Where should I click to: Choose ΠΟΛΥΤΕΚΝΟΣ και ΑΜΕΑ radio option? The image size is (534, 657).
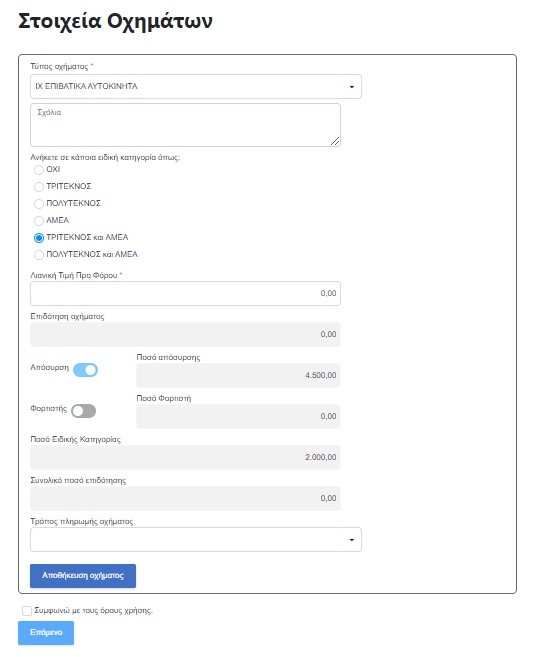point(39,255)
